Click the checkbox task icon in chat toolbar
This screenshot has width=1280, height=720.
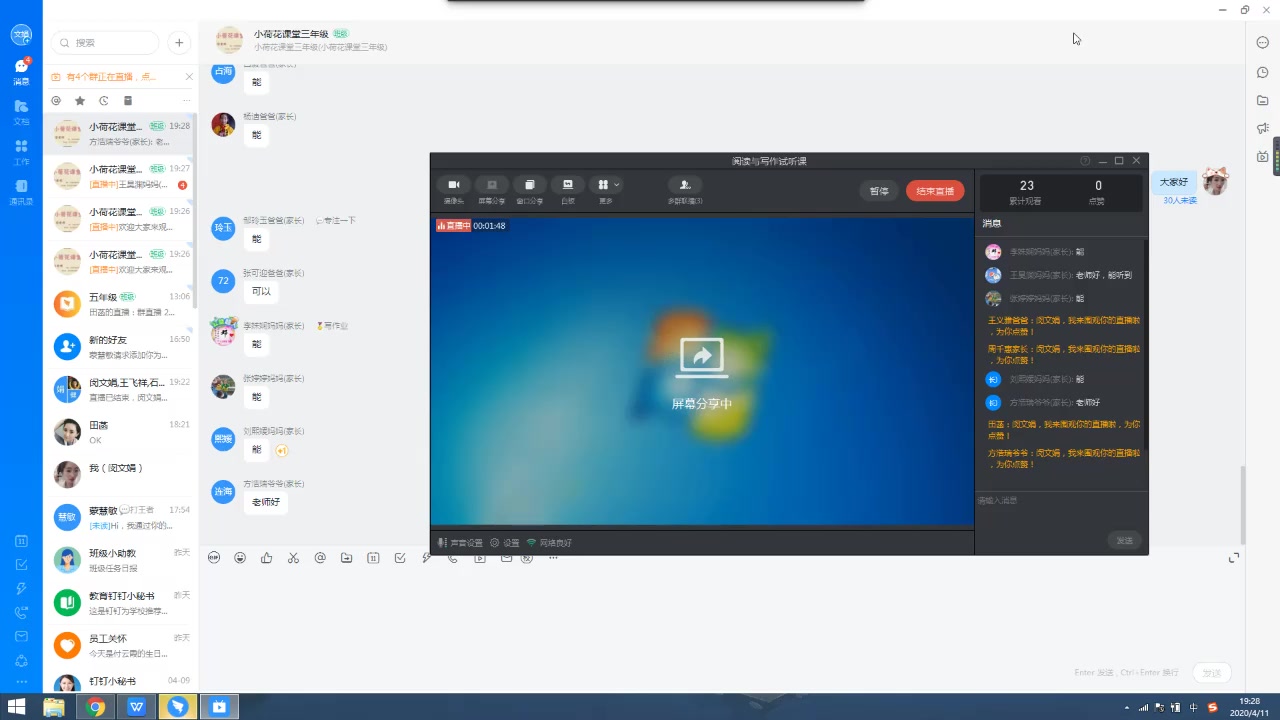[x=400, y=558]
